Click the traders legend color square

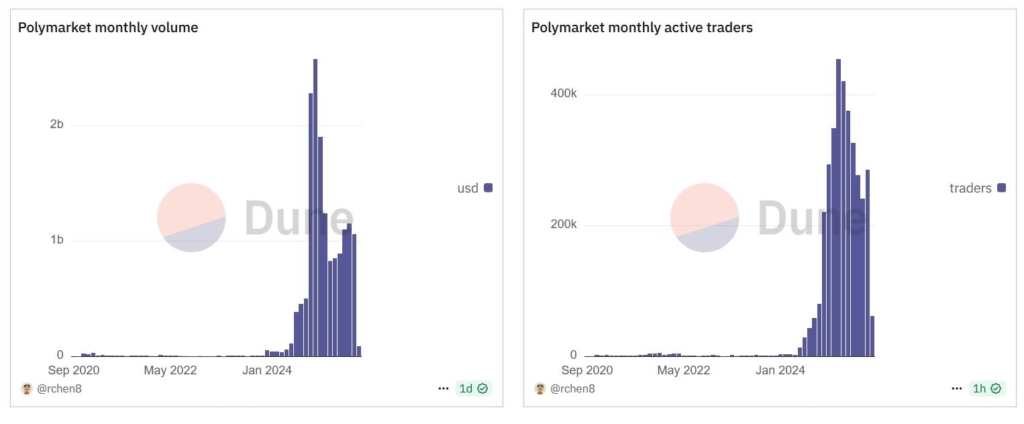tap(1001, 187)
